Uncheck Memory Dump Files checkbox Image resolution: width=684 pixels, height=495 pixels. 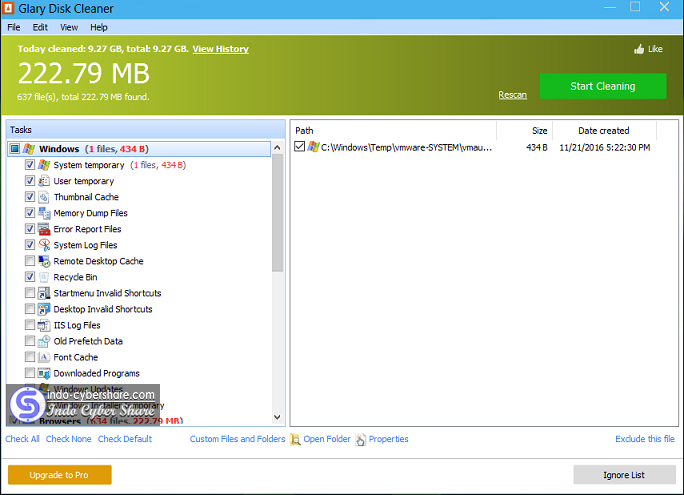tap(30, 213)
